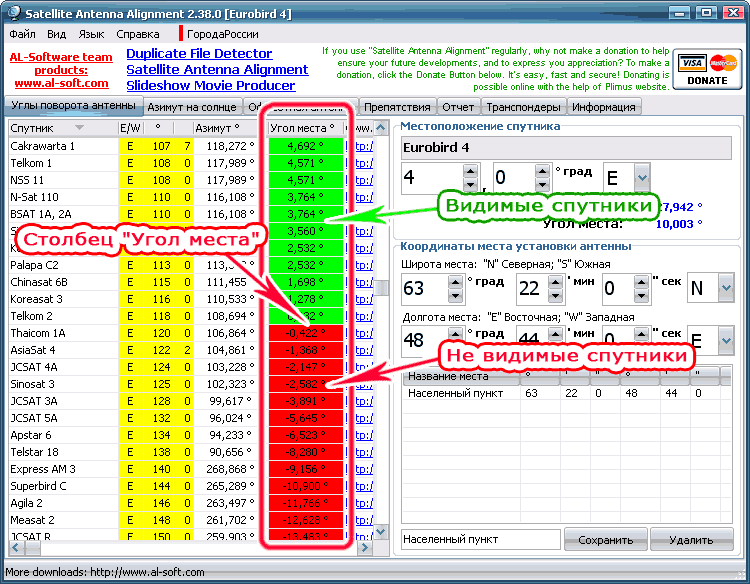Select Superbird C satellite row
The image size is (750, 584).
point(190,486)
